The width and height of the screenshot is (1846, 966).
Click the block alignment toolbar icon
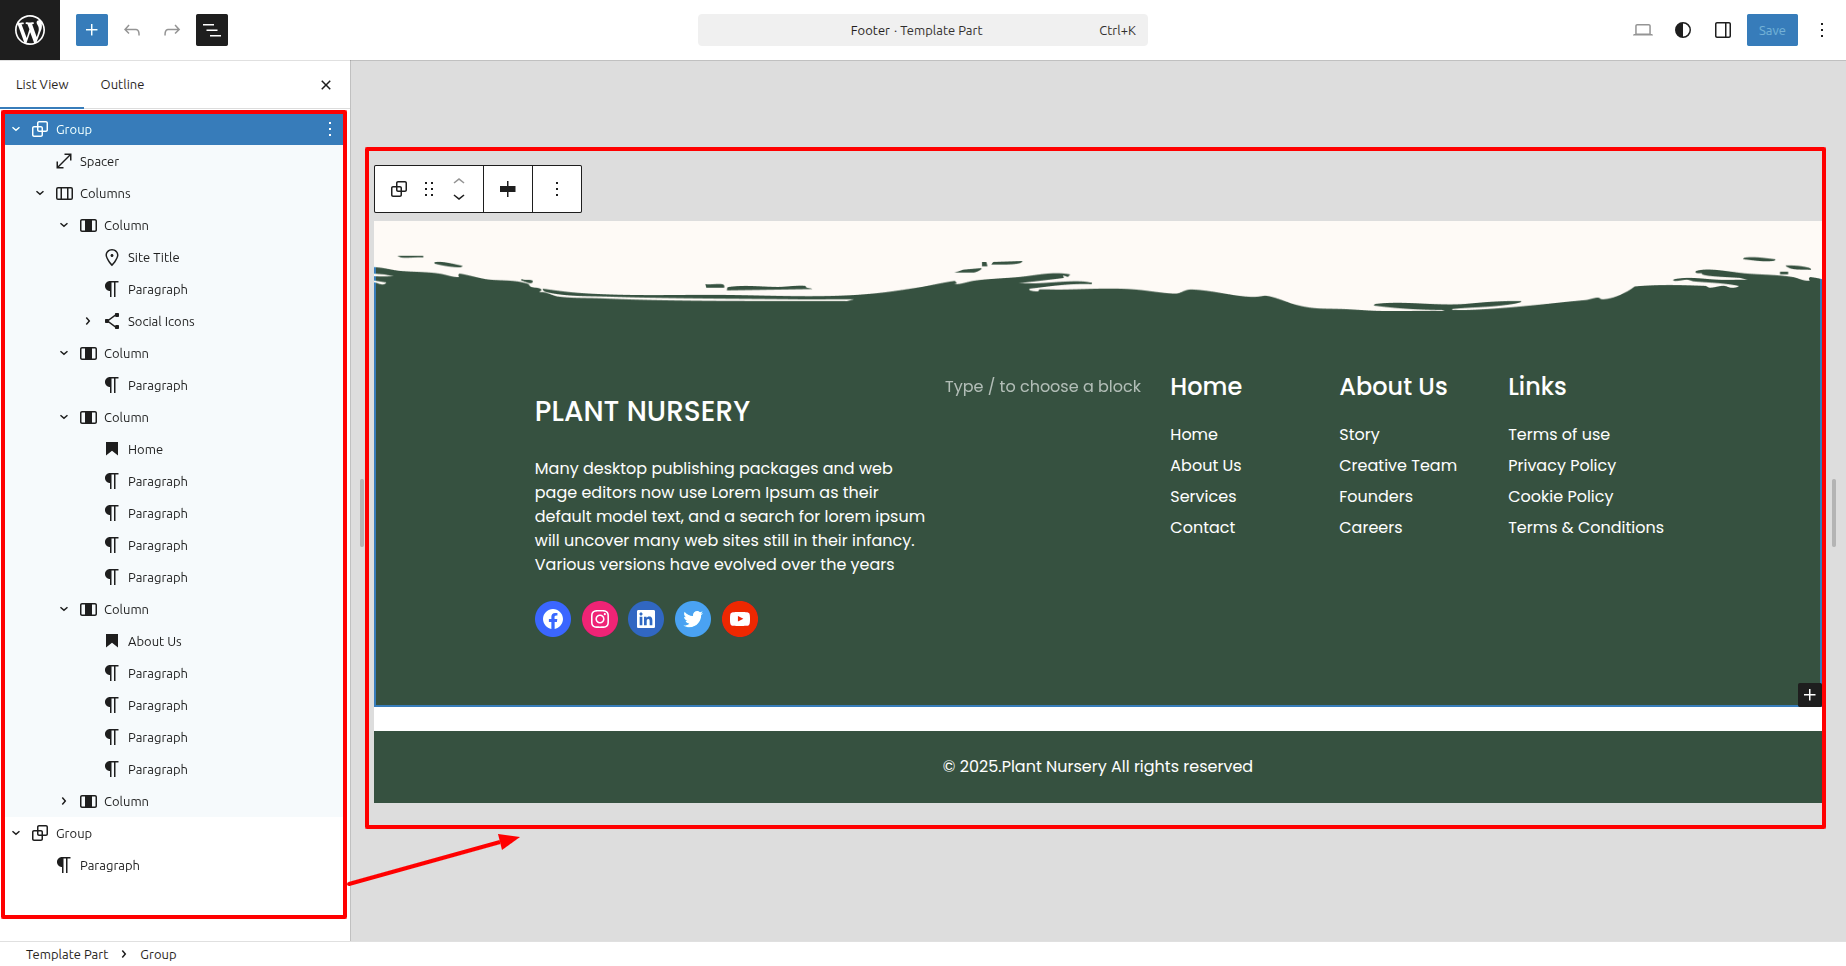(508, 189)
